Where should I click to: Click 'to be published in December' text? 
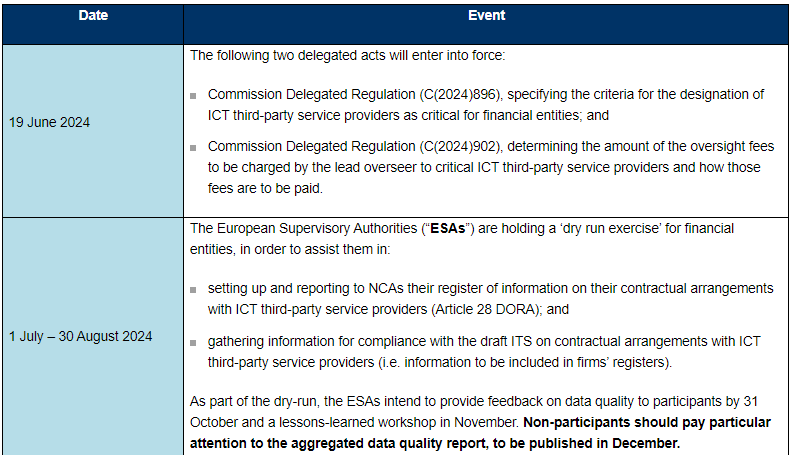pyautogui.click(x=600, y=442)
